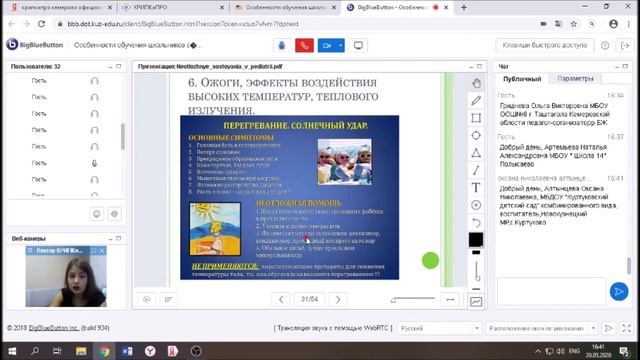The image size is (640, 360).
Task: Switch to the first Yandex search tab
Action: click(60, 7)
